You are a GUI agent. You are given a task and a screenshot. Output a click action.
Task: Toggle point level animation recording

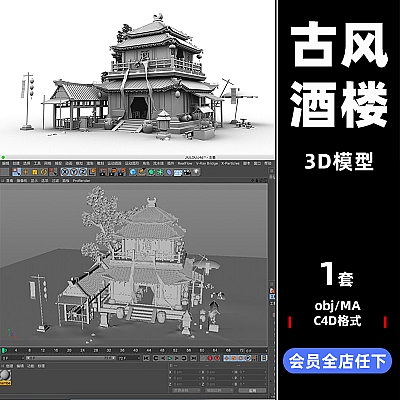click(x=255, y=358)
